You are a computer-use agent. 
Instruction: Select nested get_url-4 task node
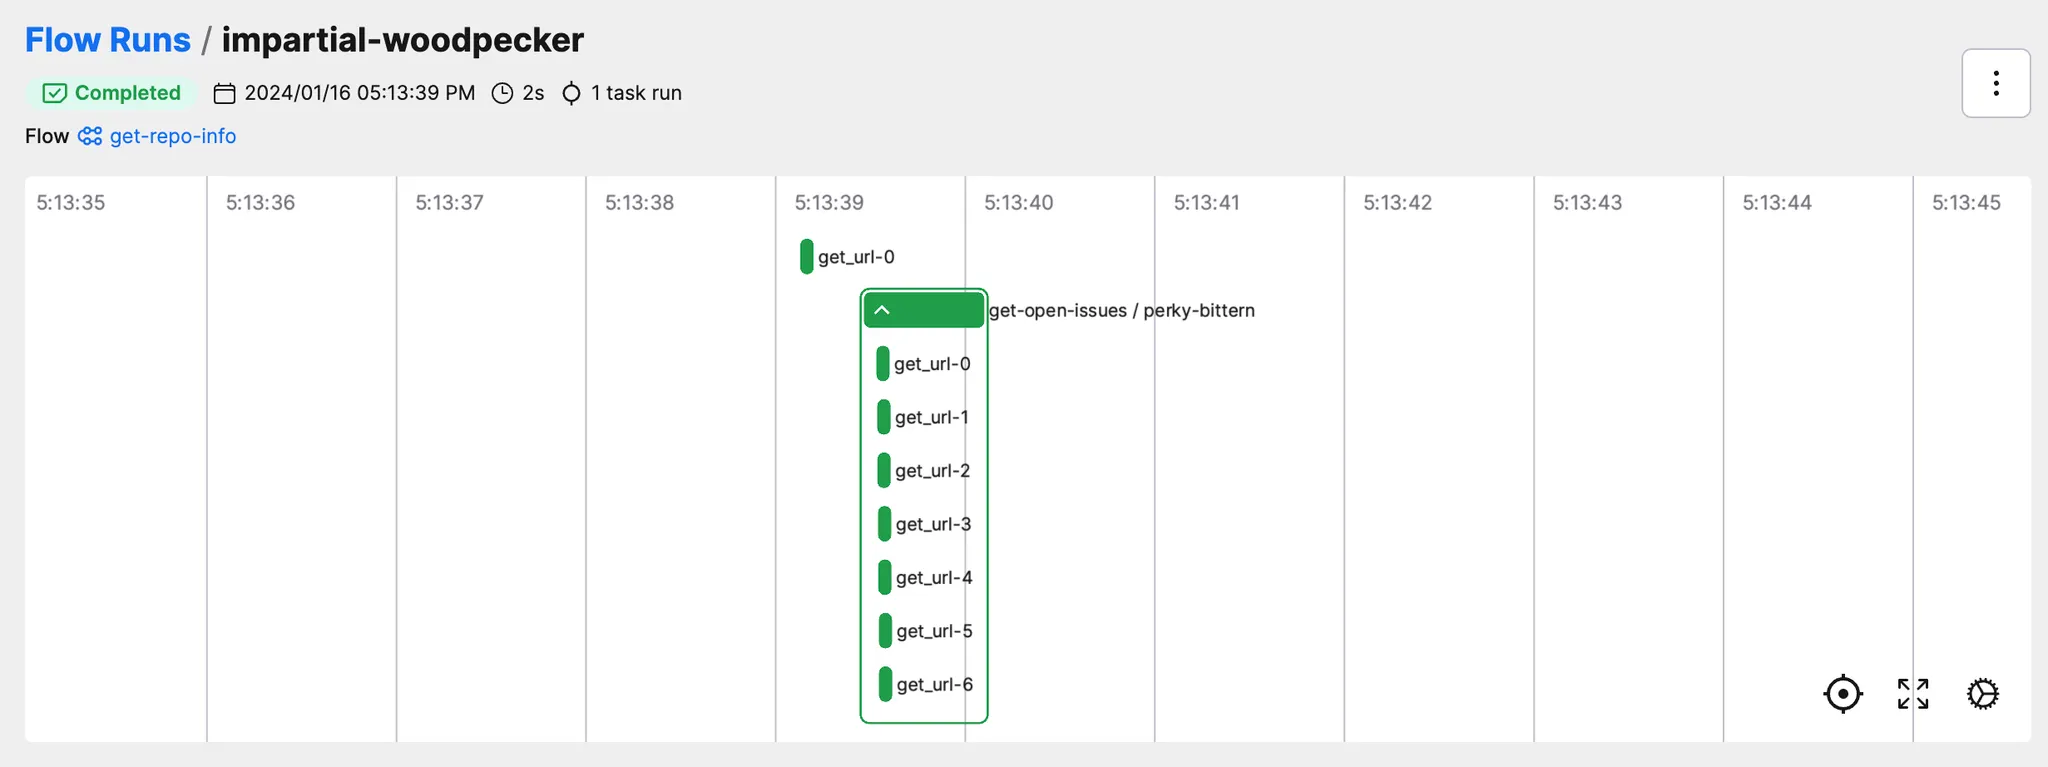885,578
